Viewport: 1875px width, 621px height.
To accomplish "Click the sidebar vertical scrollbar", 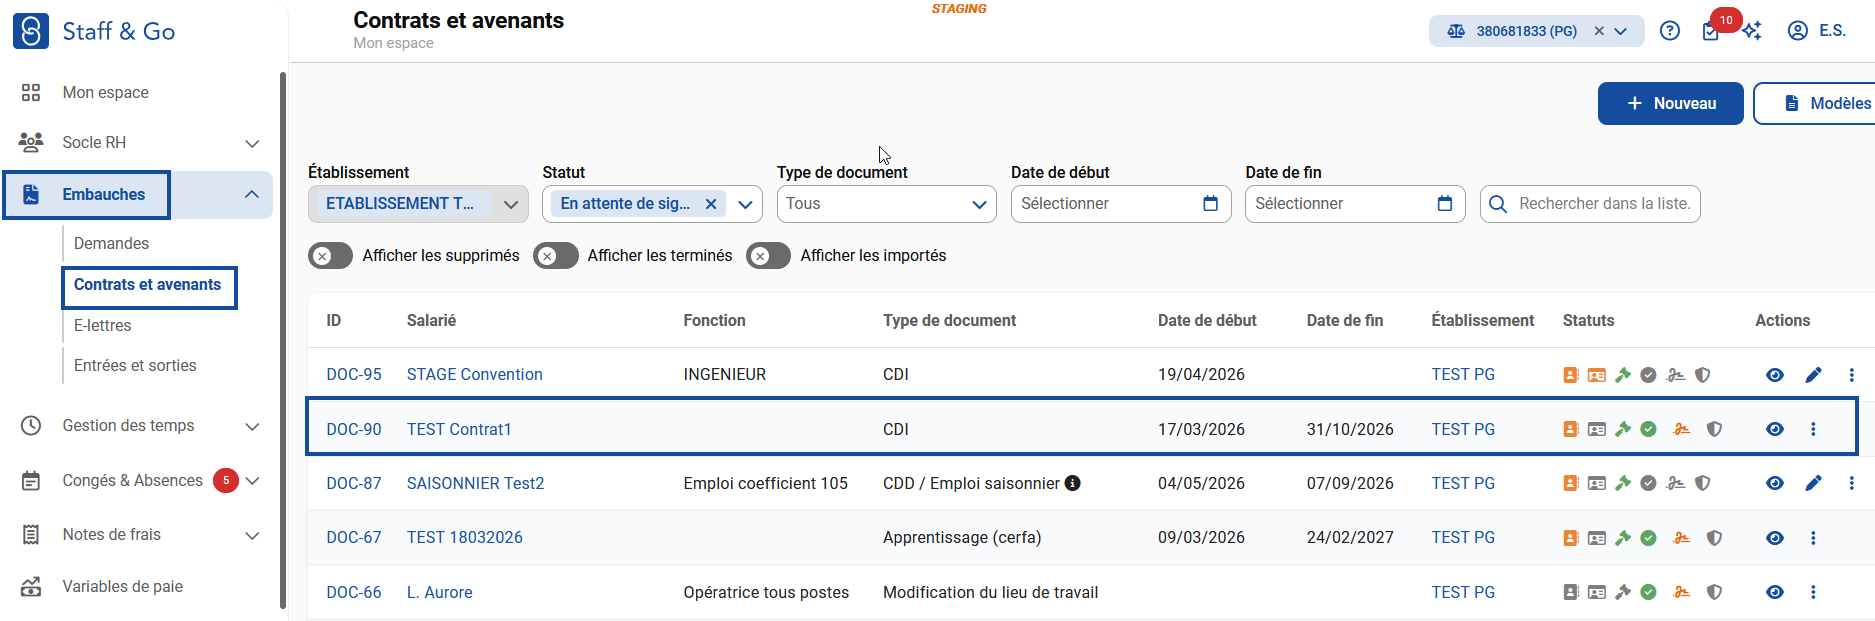I will pos(283,340).
